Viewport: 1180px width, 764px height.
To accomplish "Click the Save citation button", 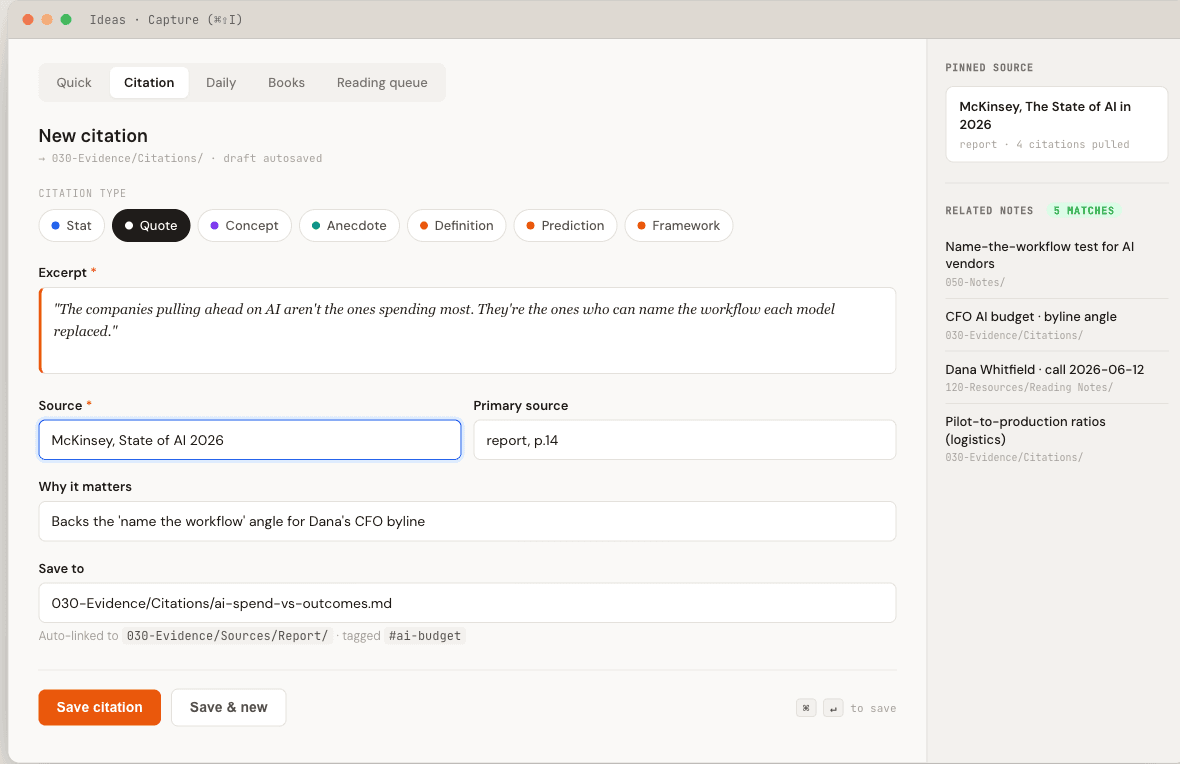I will 99,708.
